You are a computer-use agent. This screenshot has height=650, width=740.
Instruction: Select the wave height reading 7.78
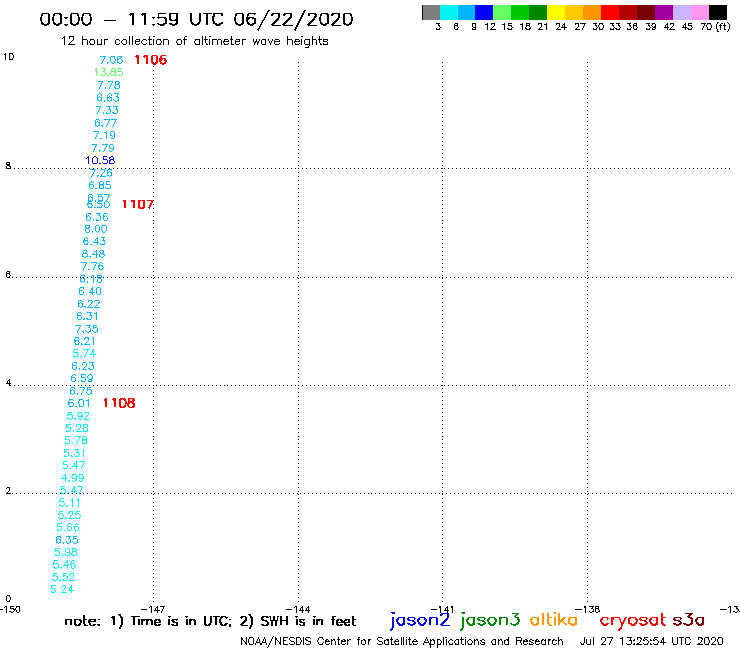click(109, 85)
